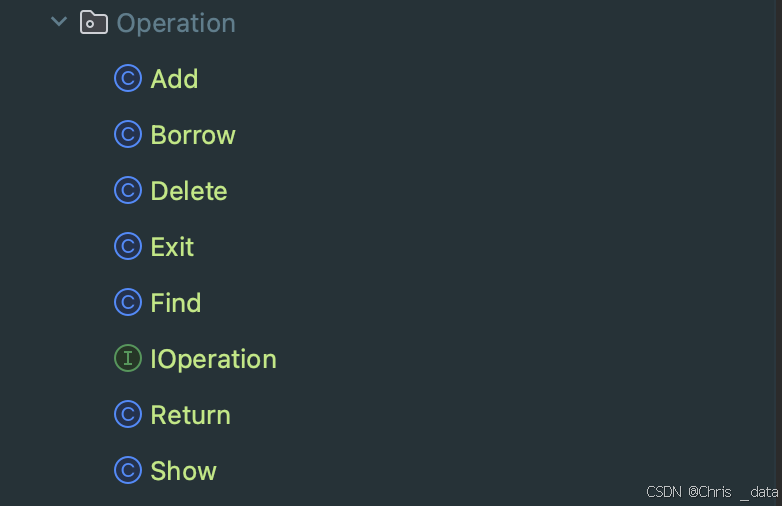Select the Operation package label

[x=176, y=23]
